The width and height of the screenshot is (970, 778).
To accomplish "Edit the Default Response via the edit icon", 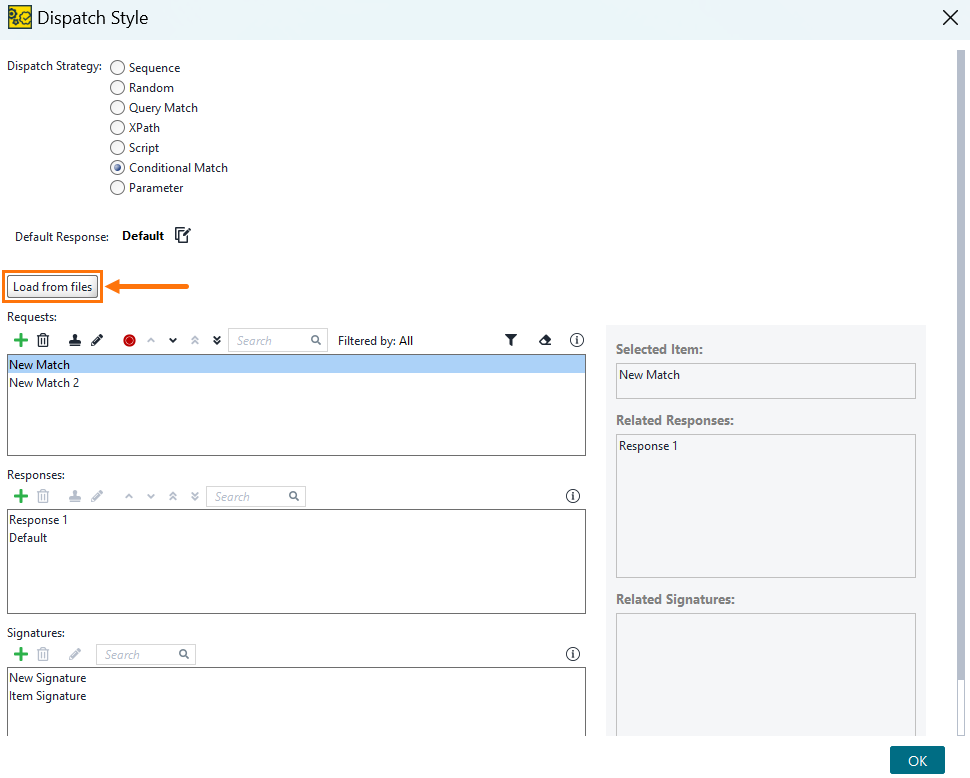I will pos(182,235).
